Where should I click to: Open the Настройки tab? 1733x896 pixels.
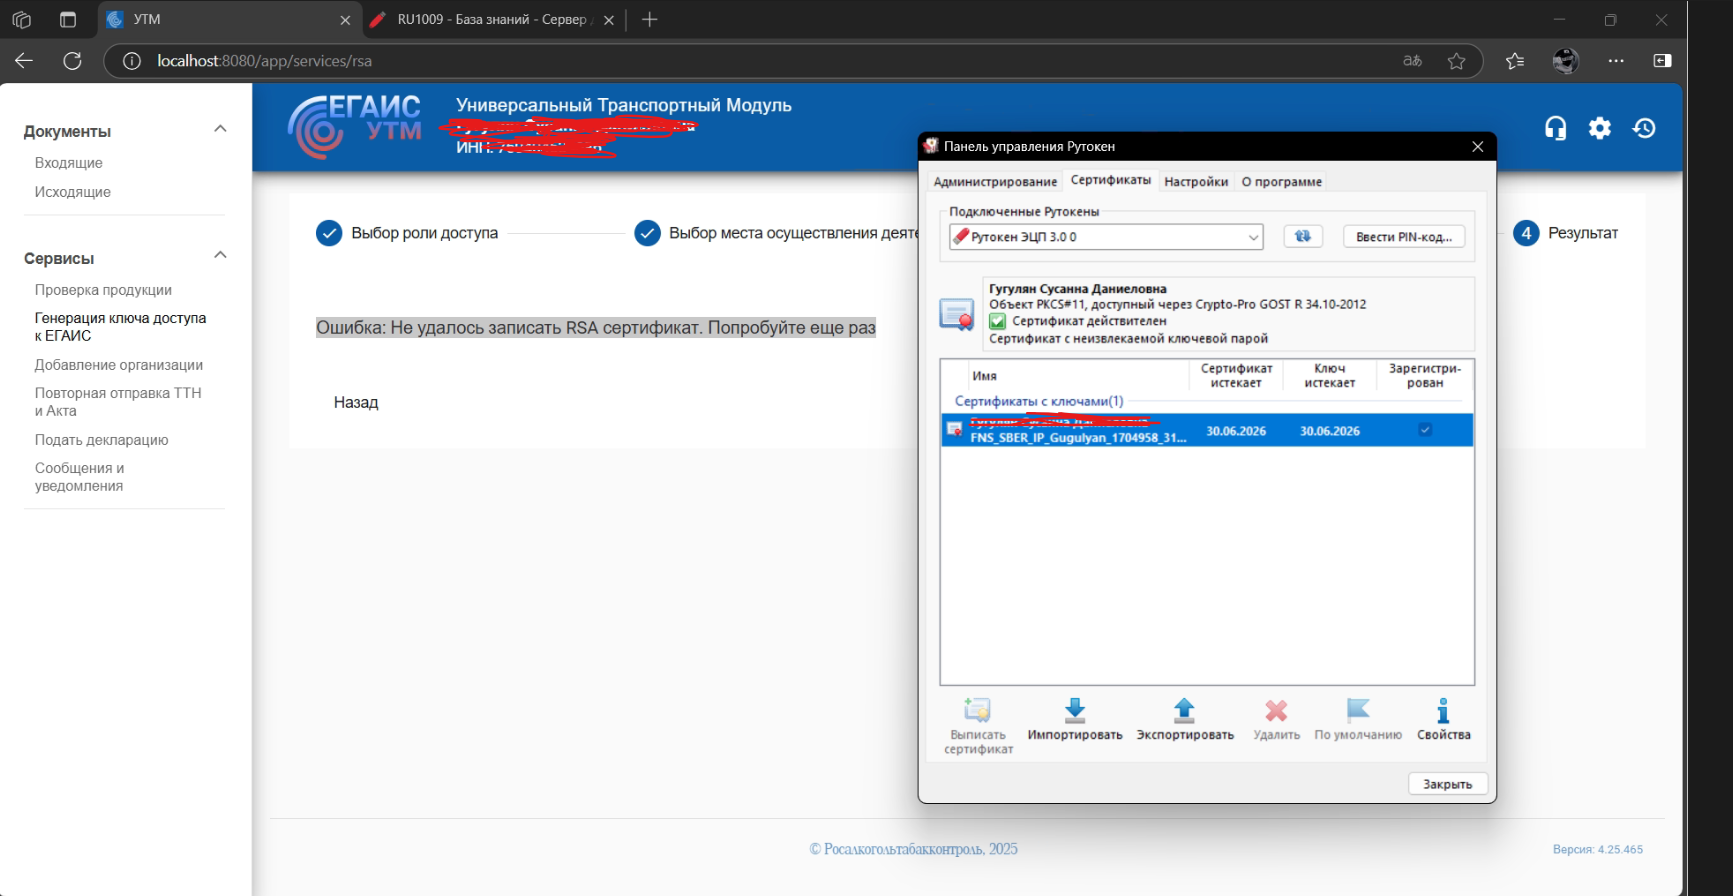tap(1196, 182)
